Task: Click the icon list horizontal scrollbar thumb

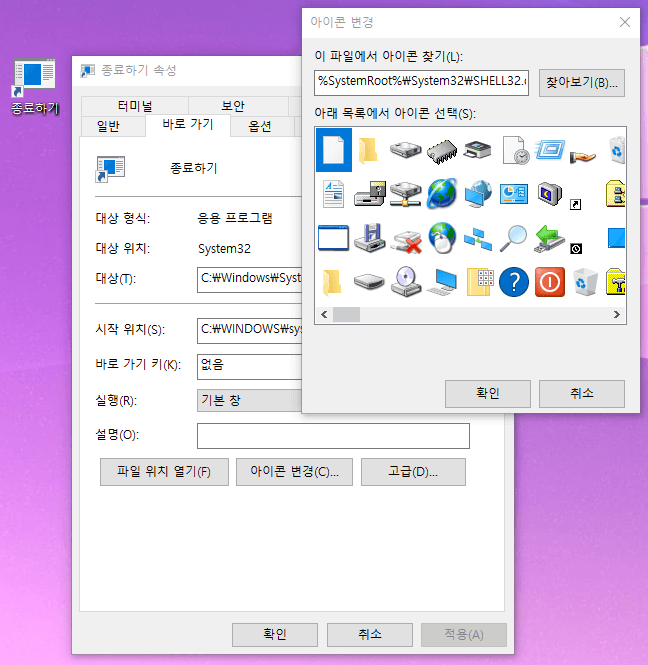Action: [346, 315]
